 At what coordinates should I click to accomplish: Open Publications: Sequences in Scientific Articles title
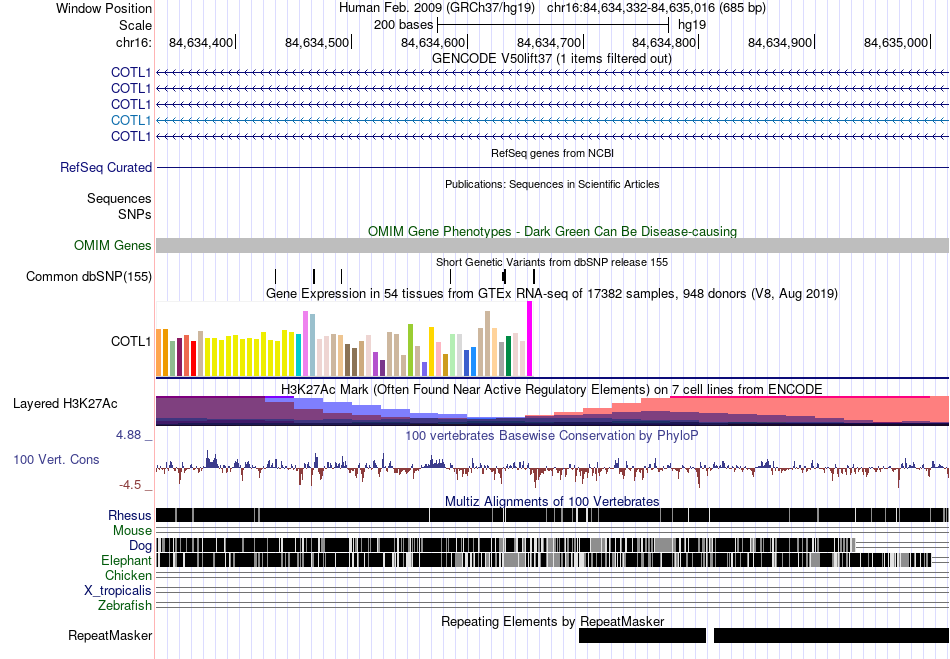point(552,184)
